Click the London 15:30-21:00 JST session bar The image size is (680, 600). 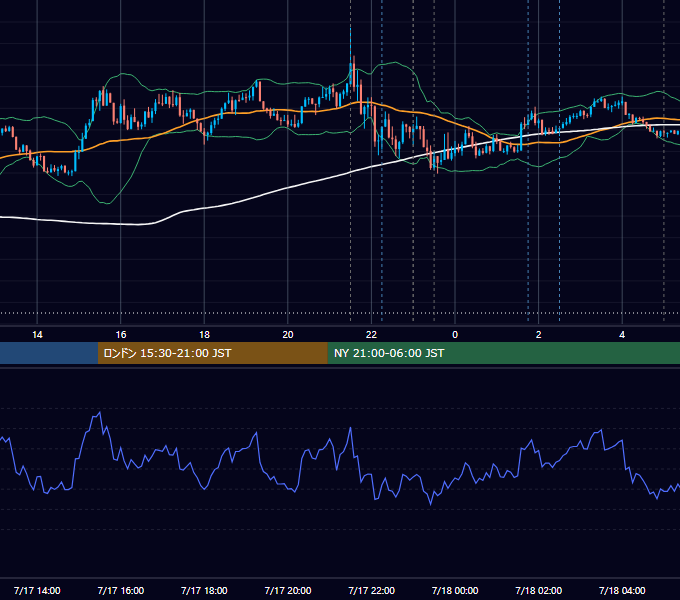[212, 353]
